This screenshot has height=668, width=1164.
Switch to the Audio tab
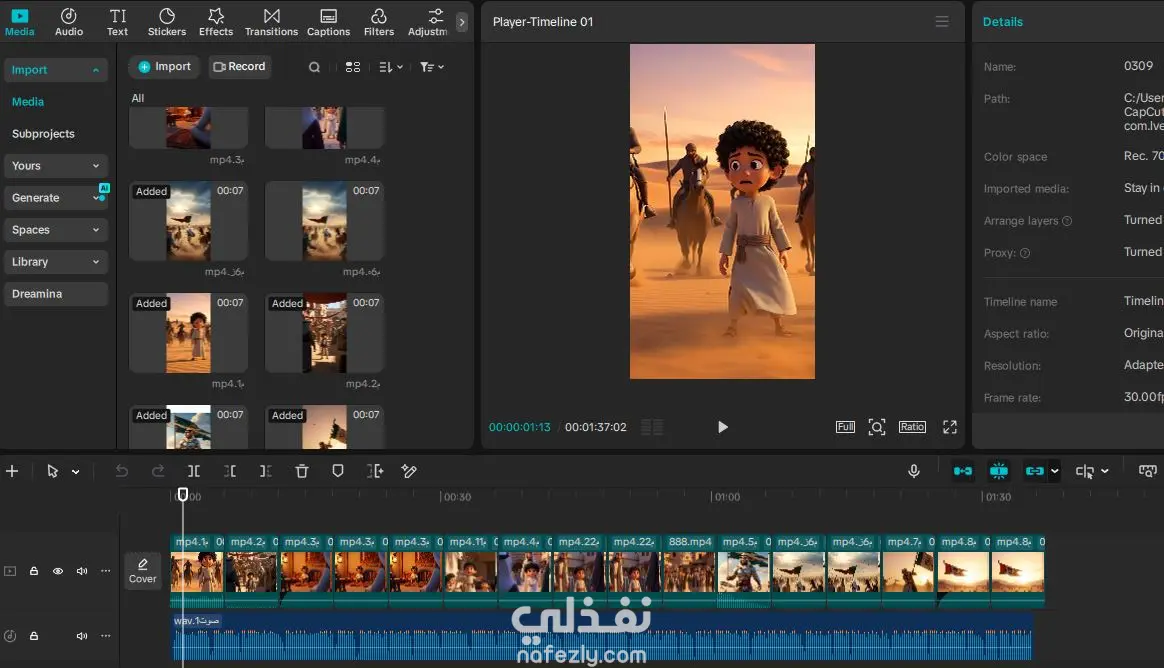click(x=69, y=22)
